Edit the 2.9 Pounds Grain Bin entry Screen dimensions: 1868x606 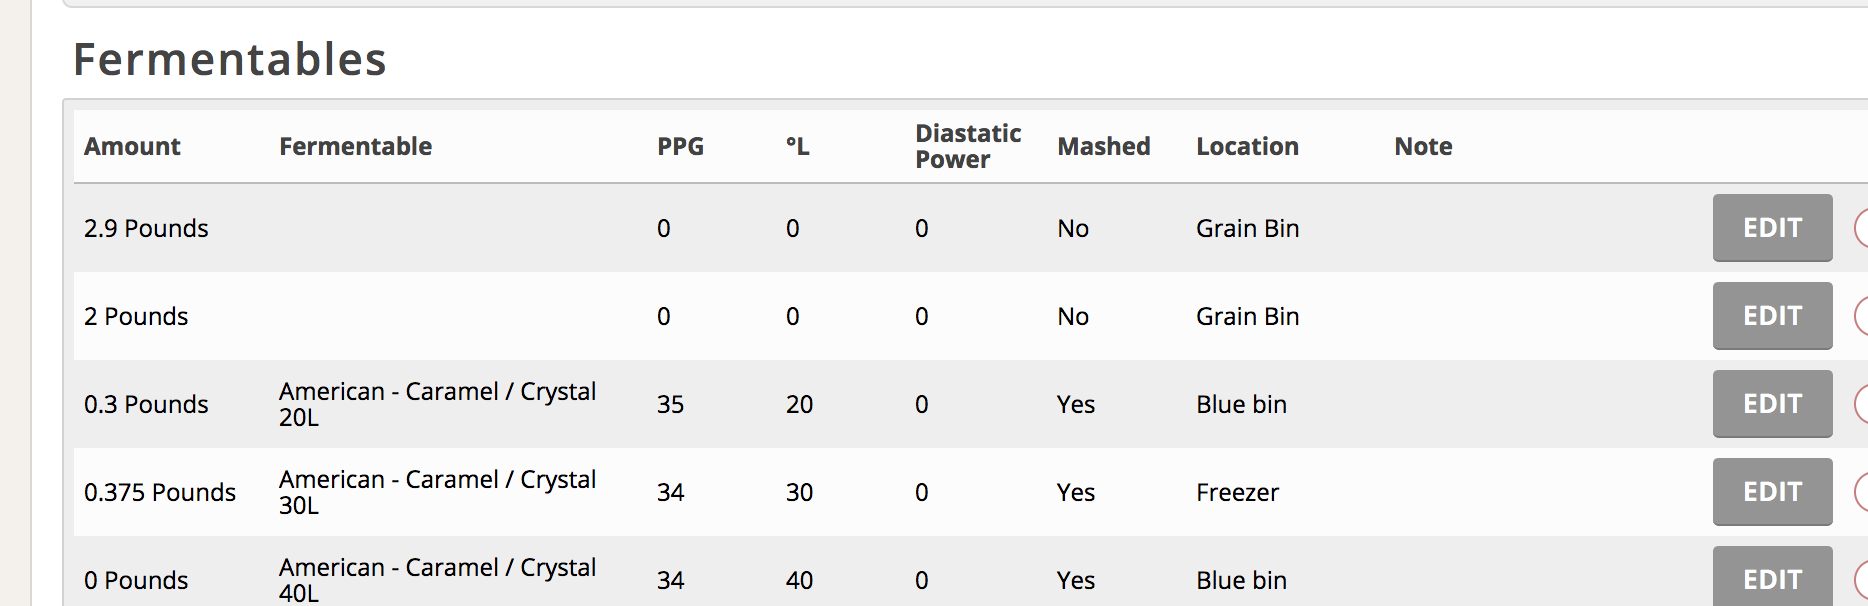[x=1772, y=228]
